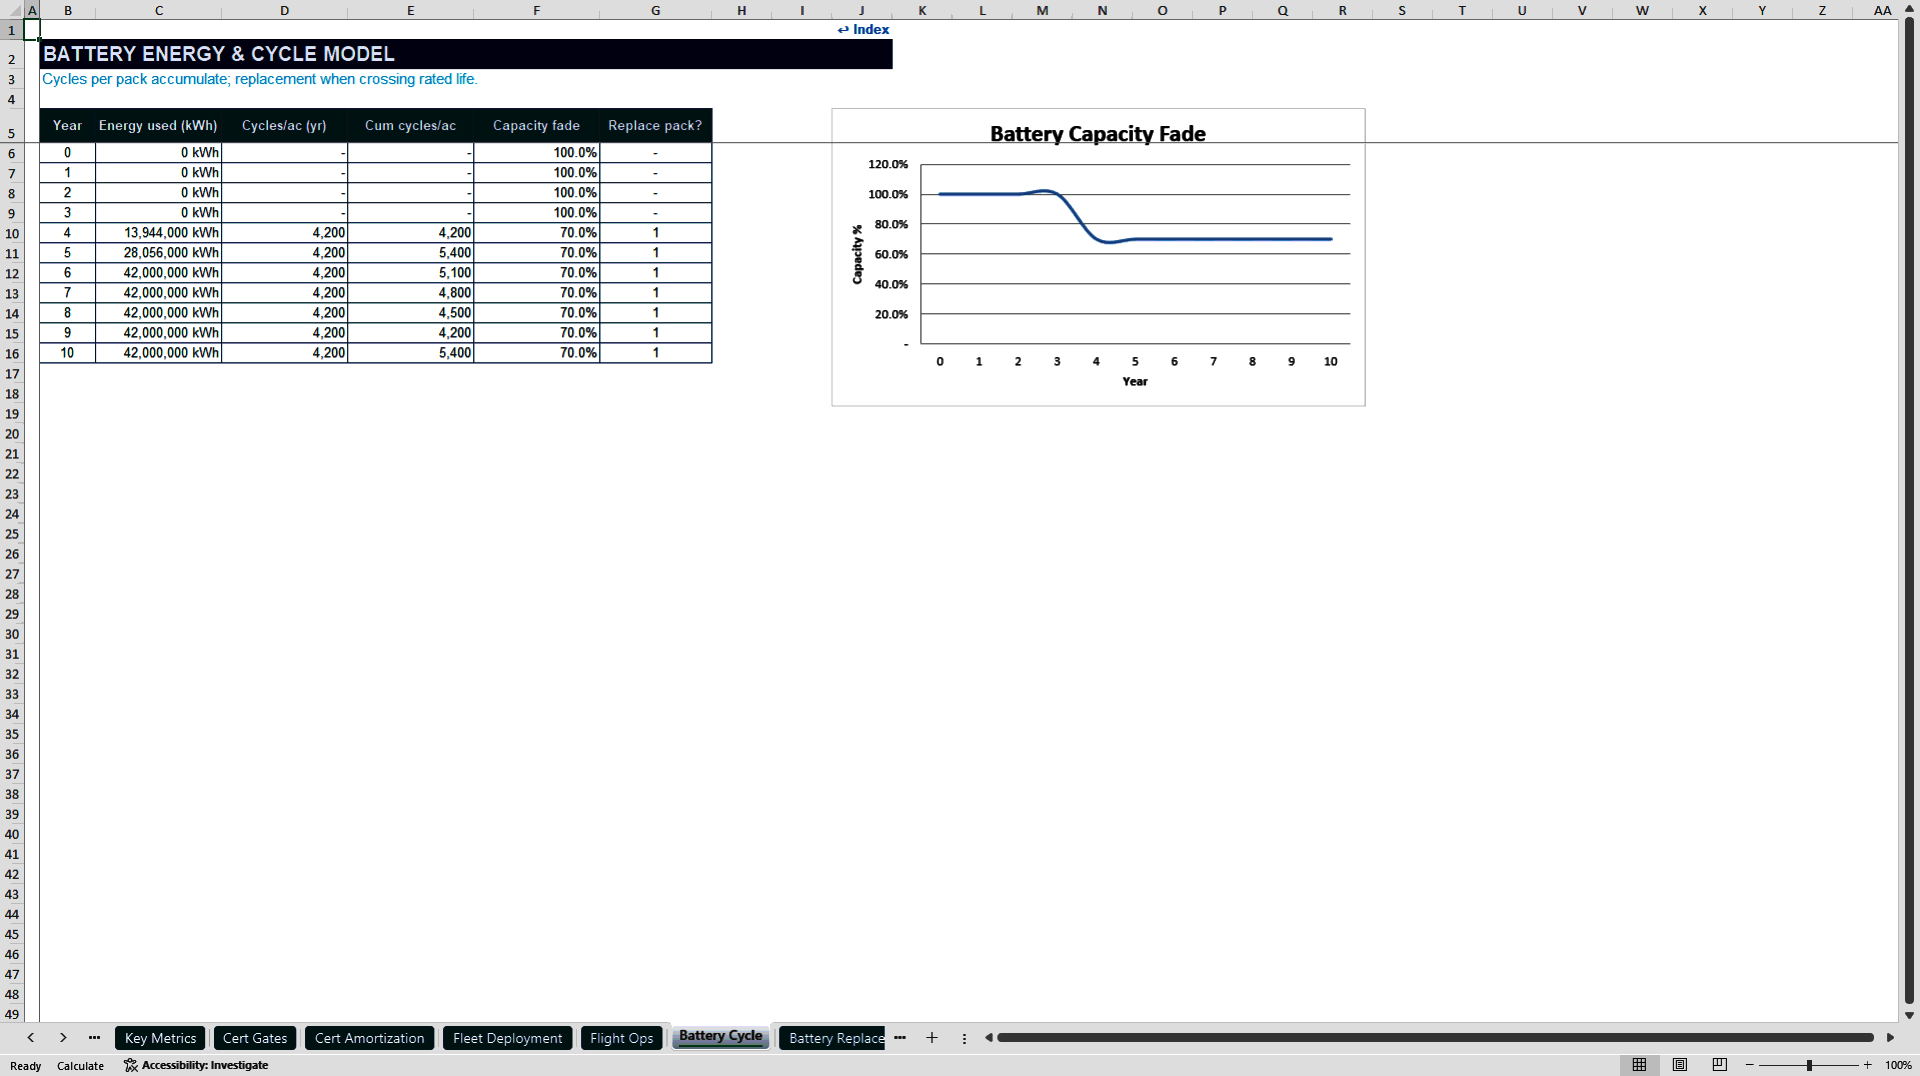
Task: Click the sheet tab bar options dots
Action: [x=964, y=1038]
